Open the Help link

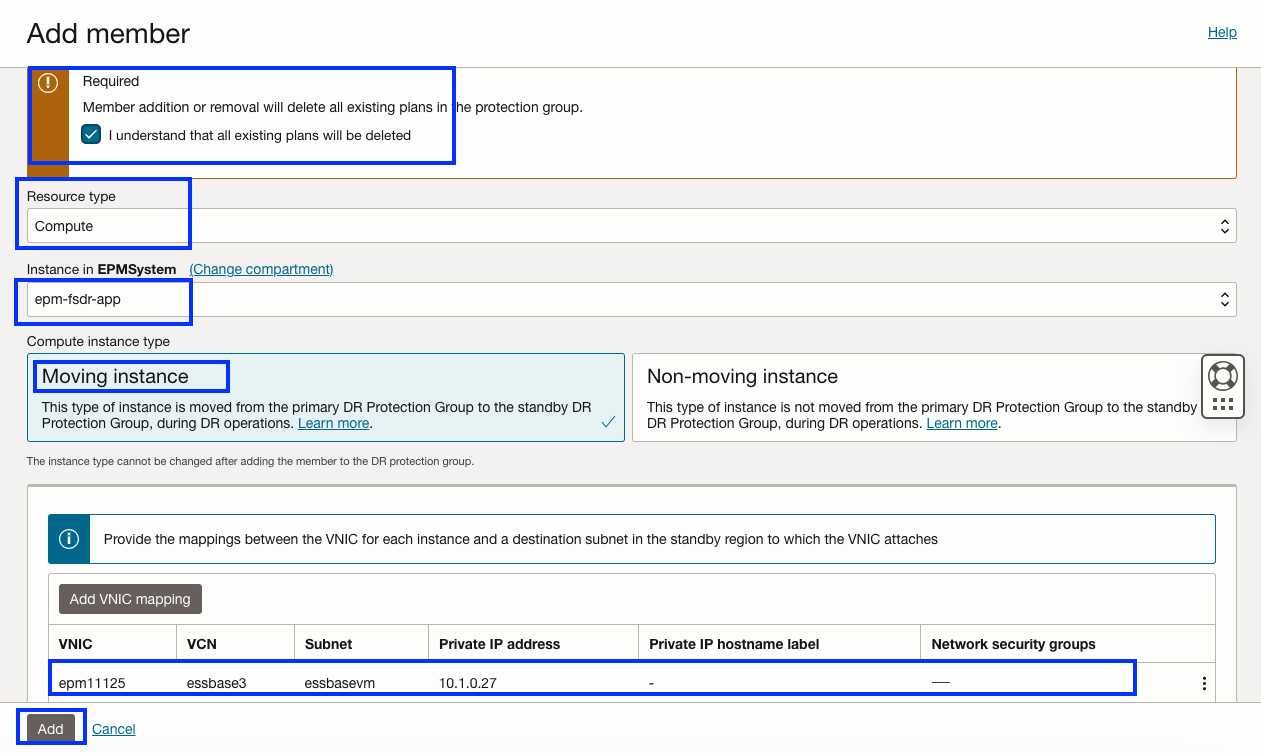pos(1222,32)
